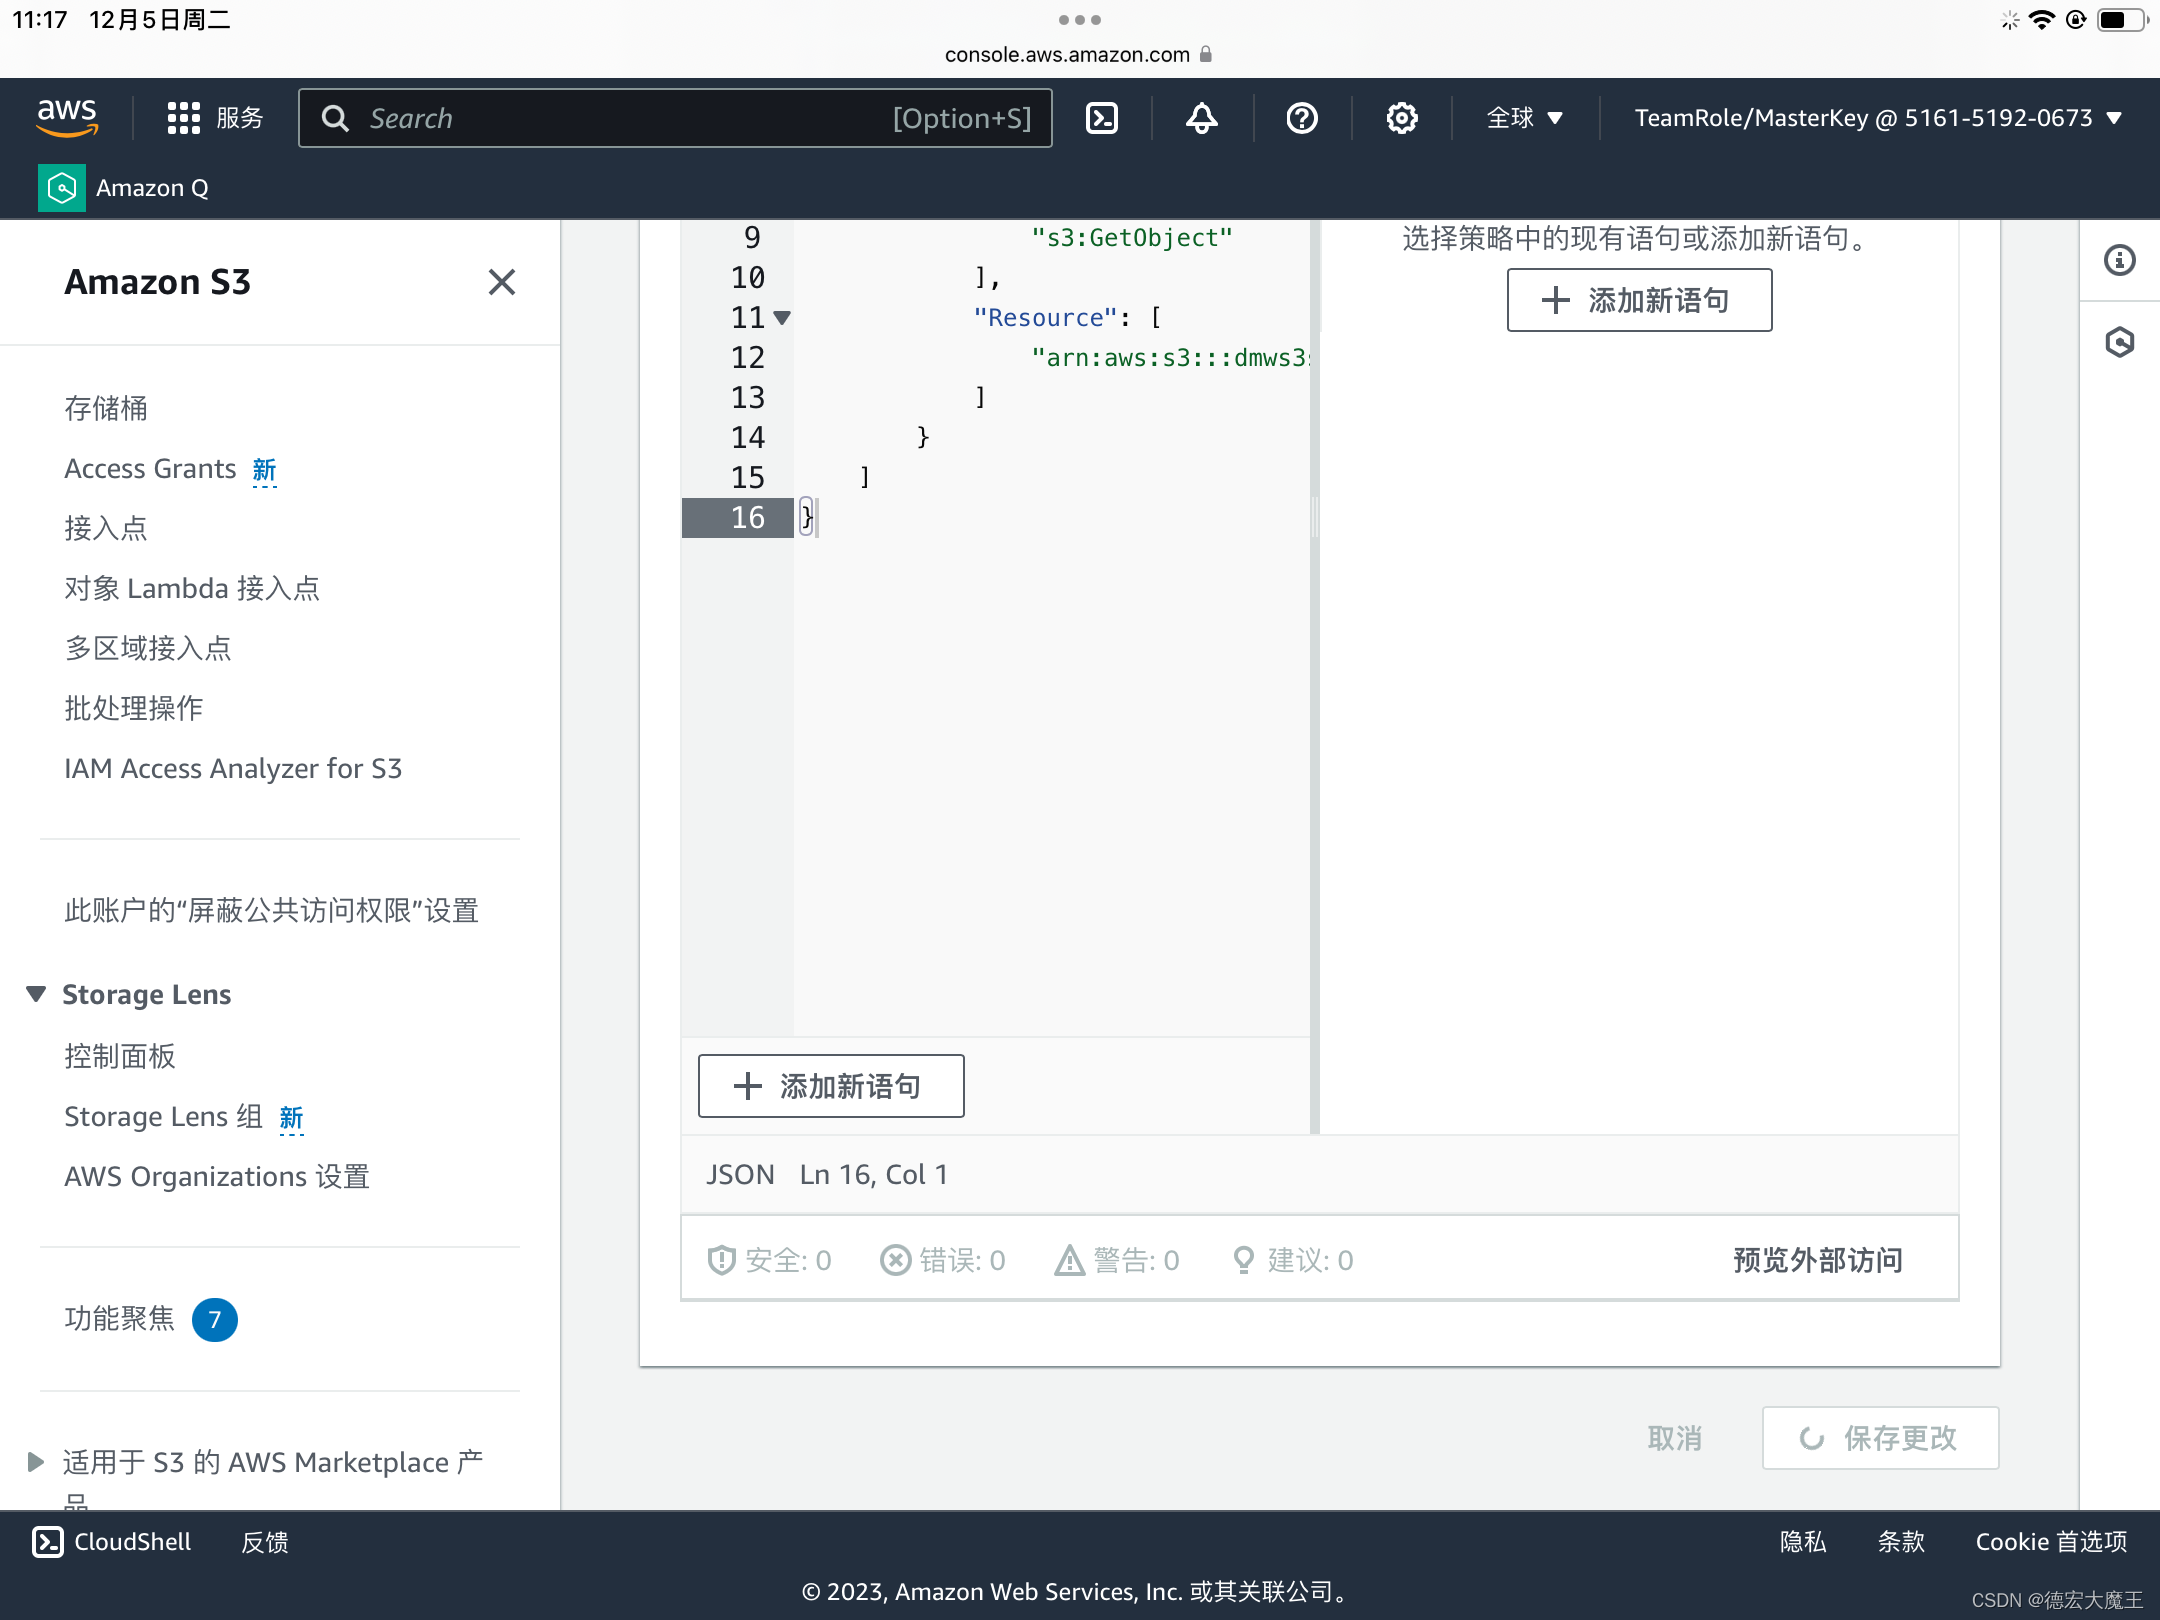Open the AWS logo home link
Screen dimensions: 2160x1620
(x=67, y=118)
